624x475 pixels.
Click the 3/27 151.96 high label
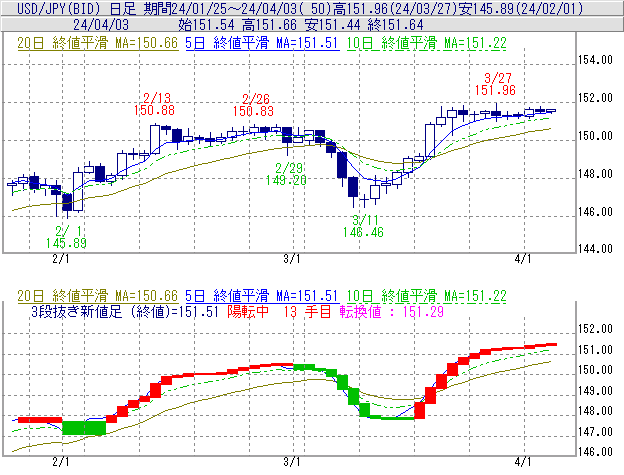pos(495,84)
